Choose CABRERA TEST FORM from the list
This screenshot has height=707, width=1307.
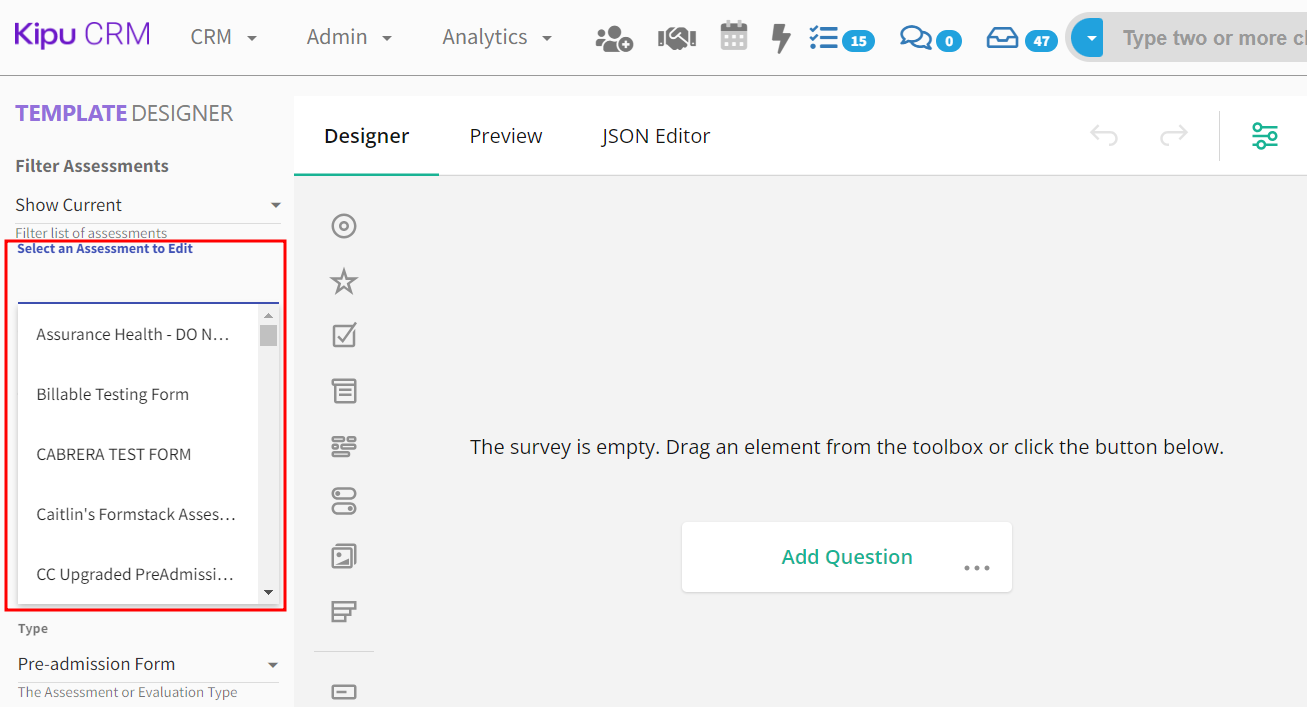[114, 454]
